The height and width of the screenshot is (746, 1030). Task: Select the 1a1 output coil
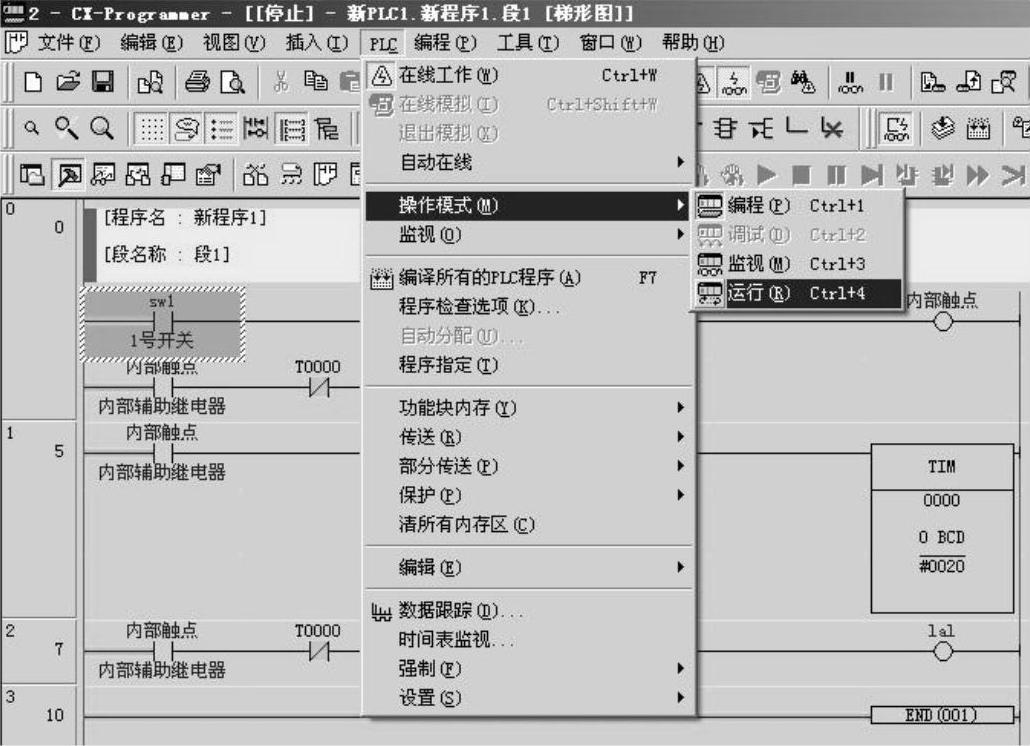coord(943,651)
